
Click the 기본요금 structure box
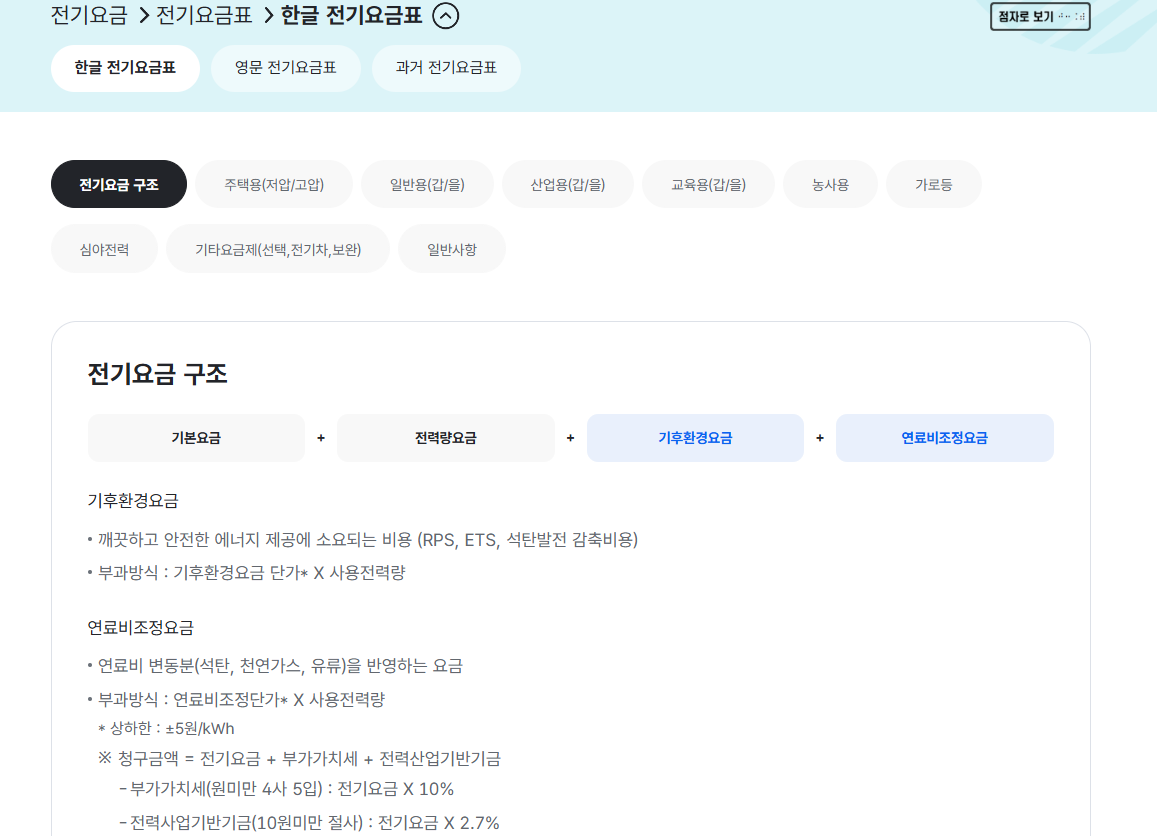196,438
